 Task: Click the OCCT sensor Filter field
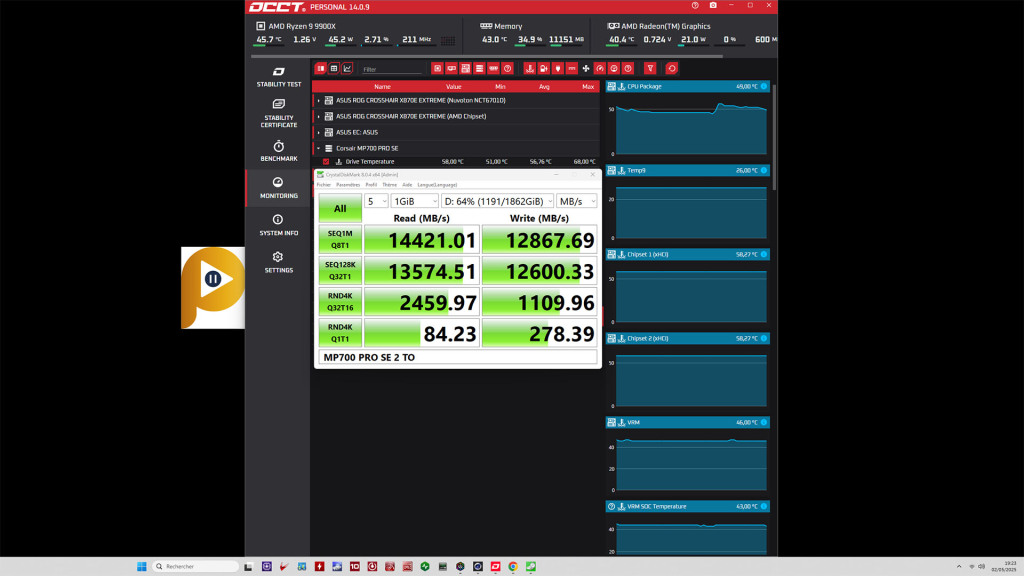click(392, 69)
